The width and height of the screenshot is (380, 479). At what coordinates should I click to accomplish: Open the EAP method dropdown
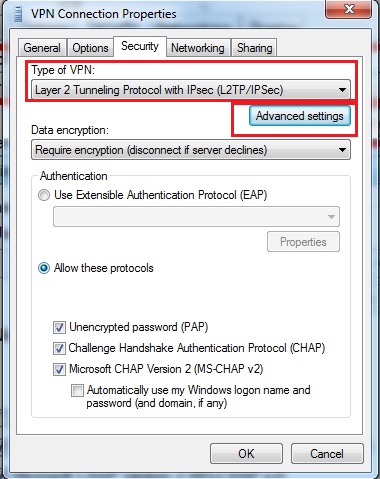tap(196, 217)
